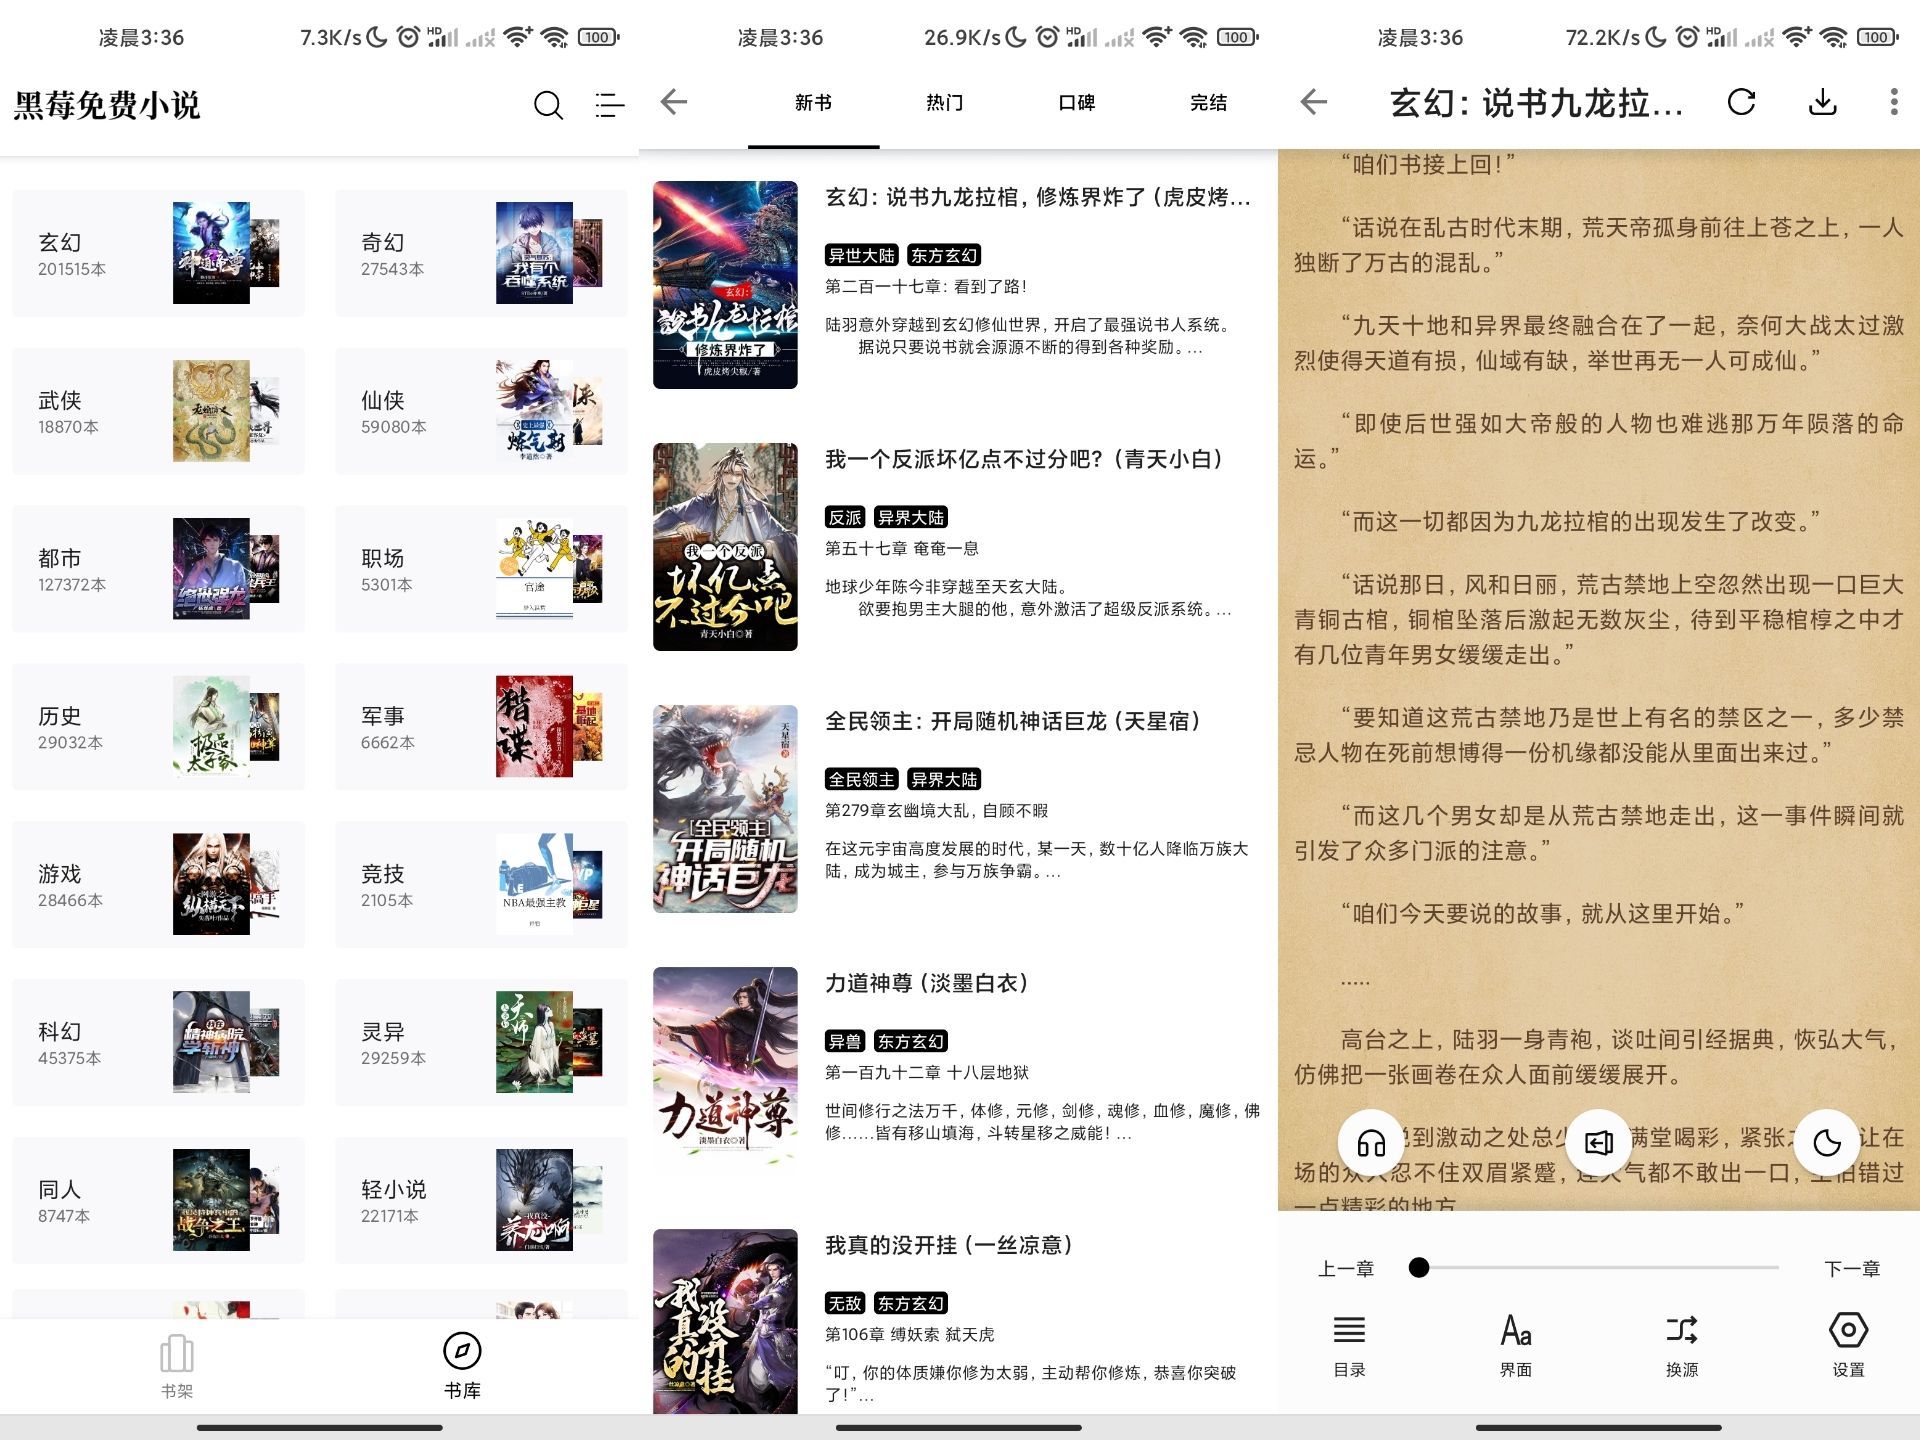Open 界面 font settings
Viewport: 1920px width, 1440px height.
tap(1515, 1346)
